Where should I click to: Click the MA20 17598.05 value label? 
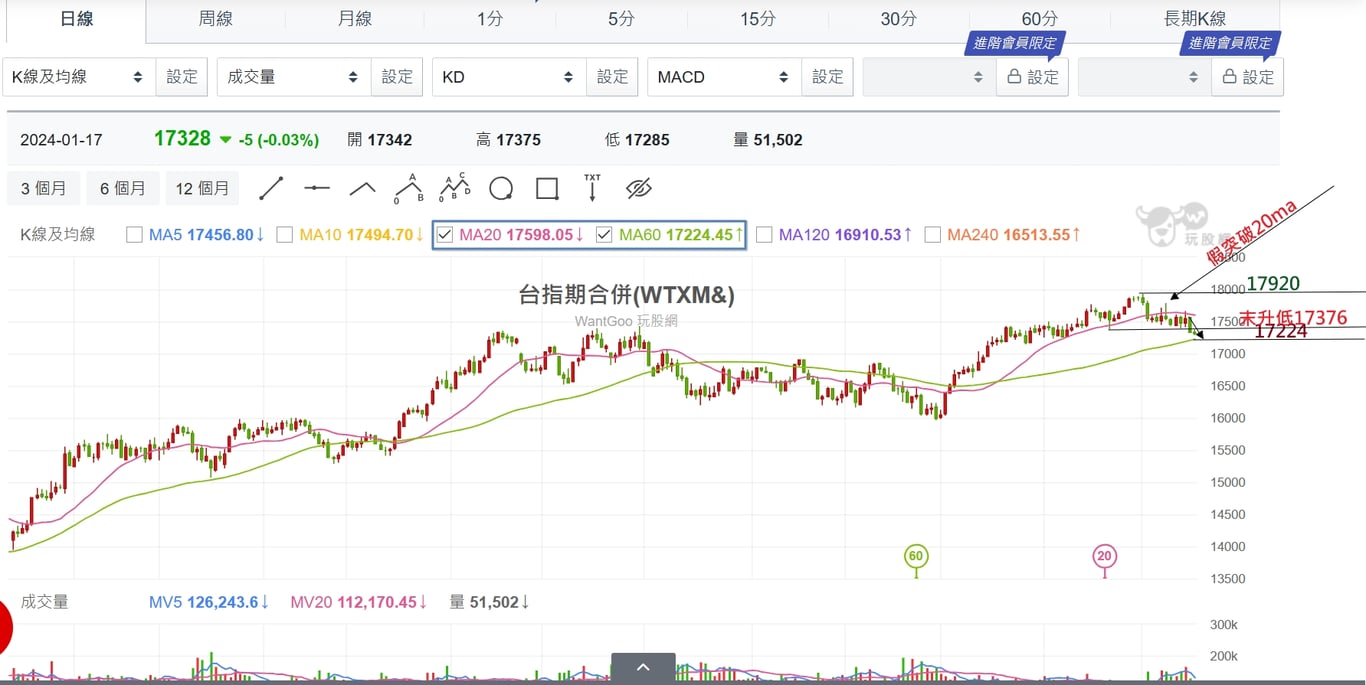521,235
